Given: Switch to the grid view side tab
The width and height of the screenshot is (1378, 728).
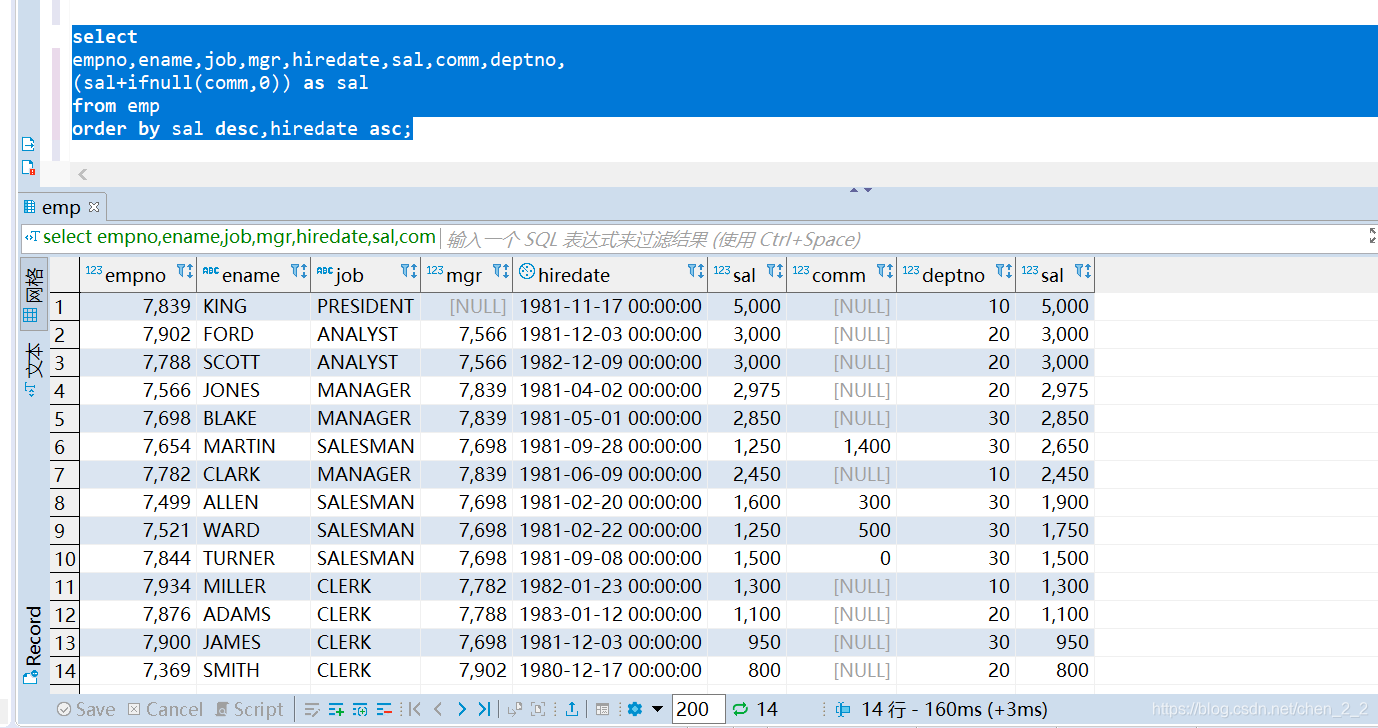Looking at the screenshot, I should [33, 295].
